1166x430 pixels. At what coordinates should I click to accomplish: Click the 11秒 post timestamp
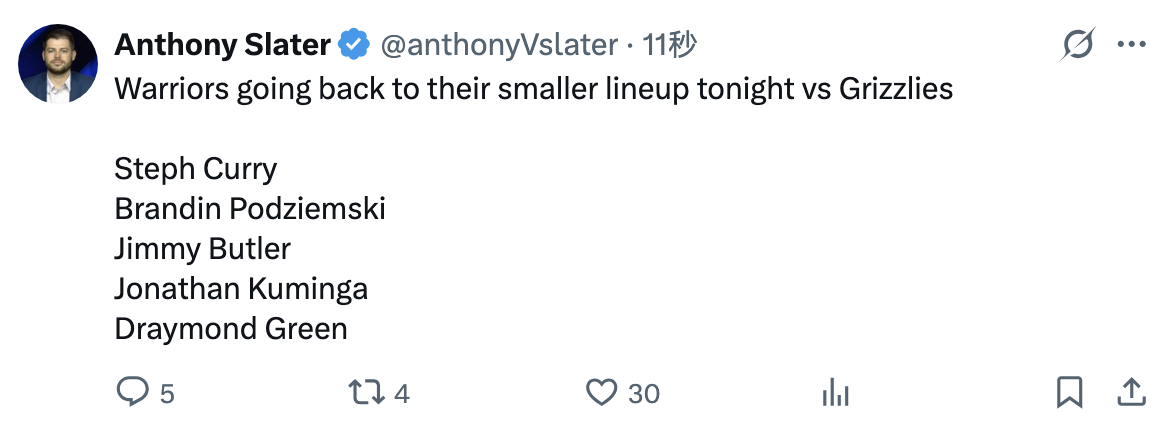pos(670,45)
